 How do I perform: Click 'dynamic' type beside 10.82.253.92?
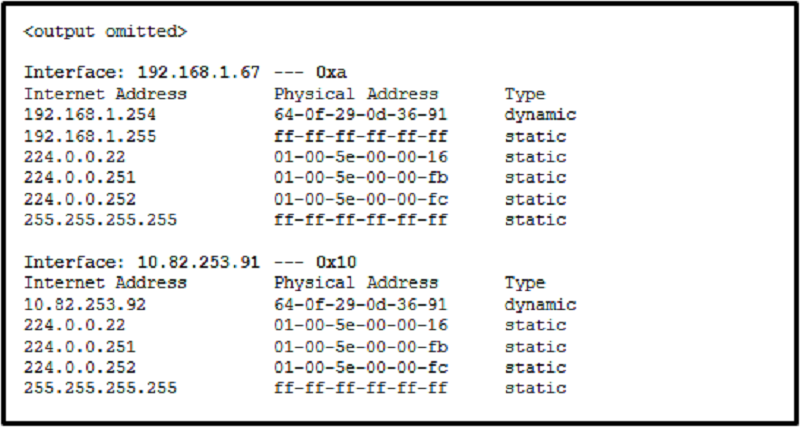coord(540,305)
